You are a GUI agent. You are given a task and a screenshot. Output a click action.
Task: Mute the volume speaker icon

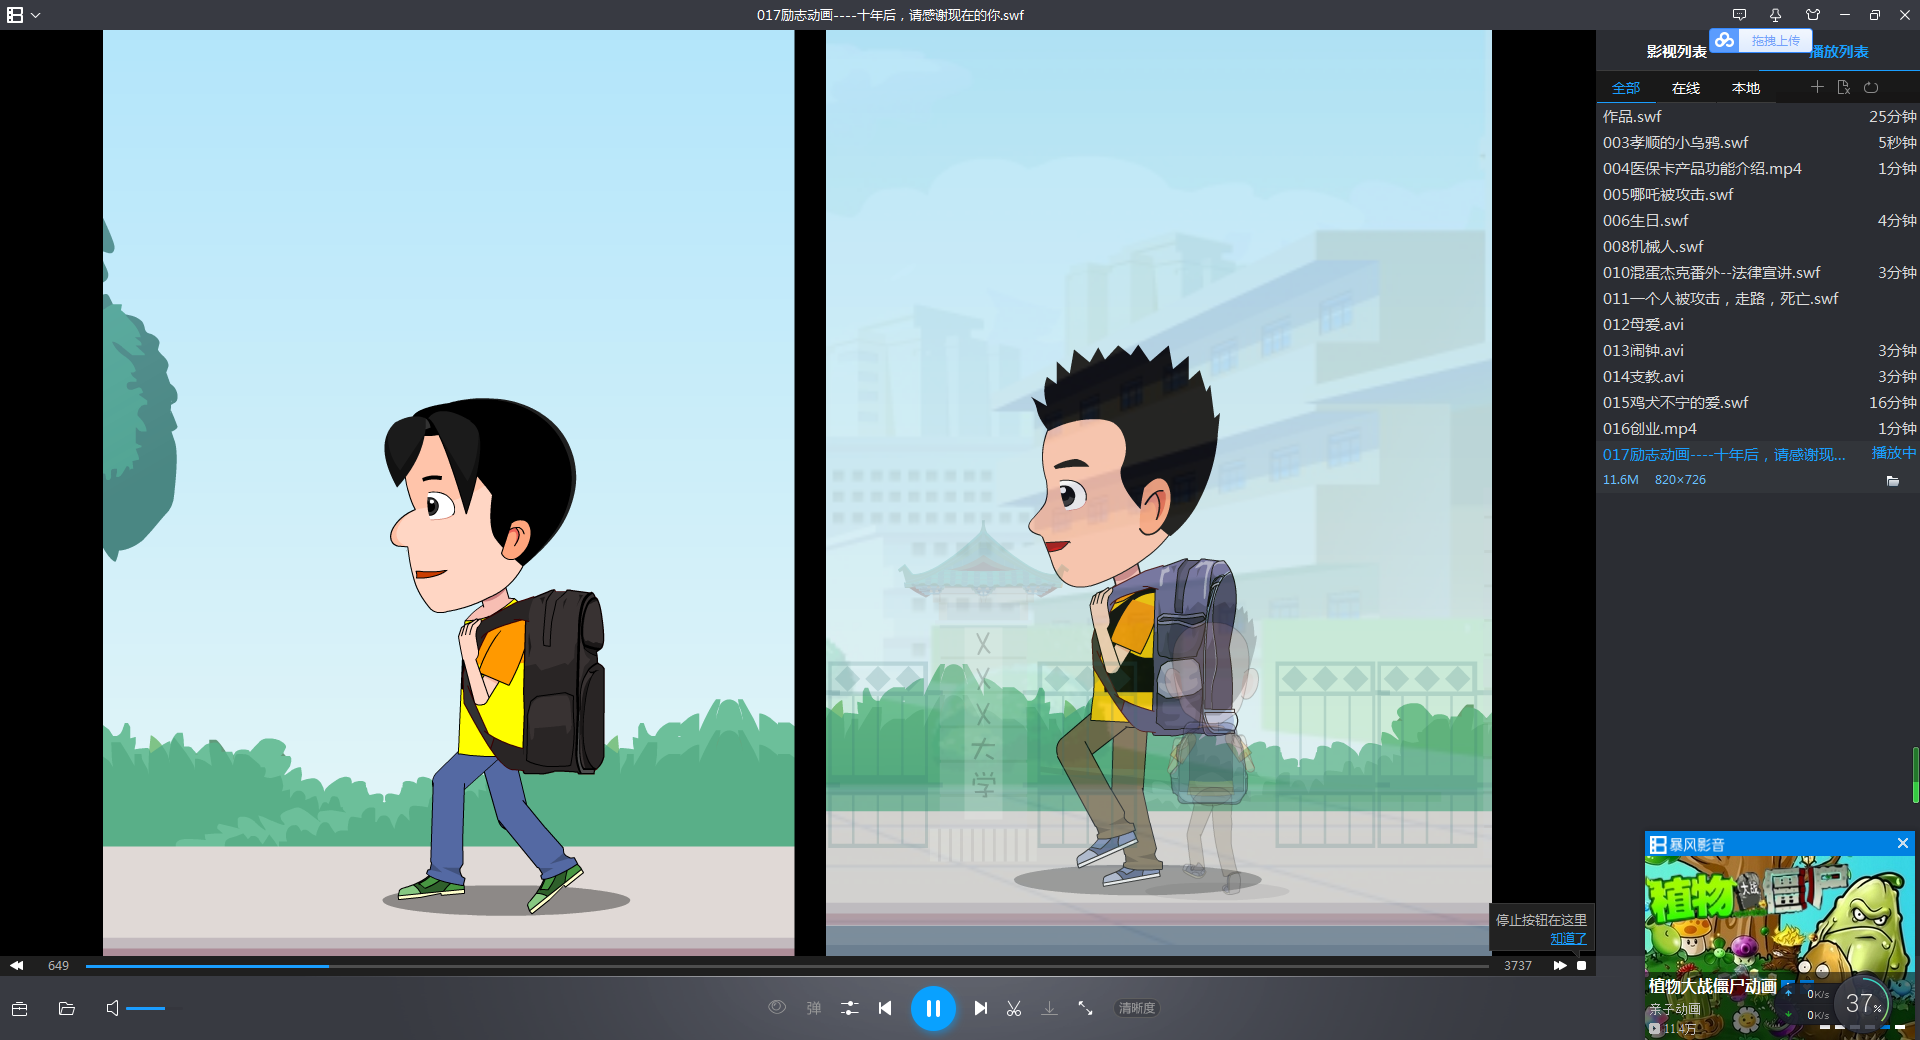click(112, 1008)
